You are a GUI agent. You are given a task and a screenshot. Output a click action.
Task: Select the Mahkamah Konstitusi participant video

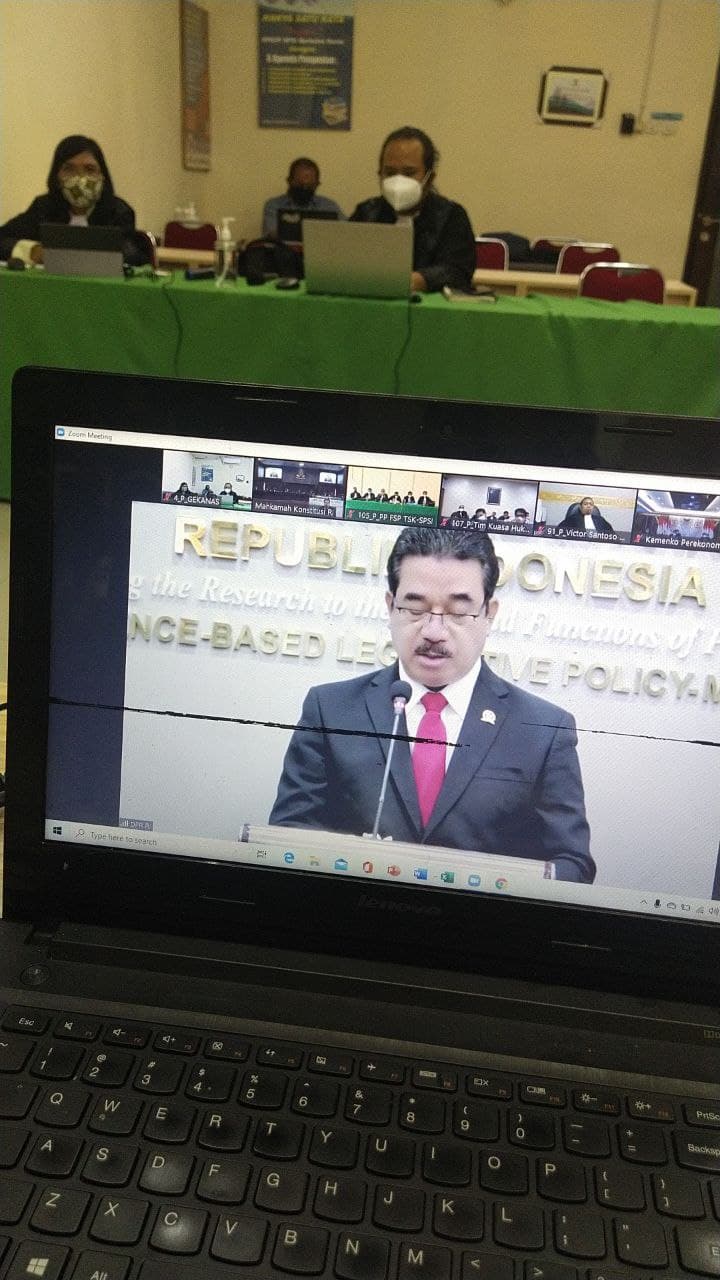[x=299, y=487]
